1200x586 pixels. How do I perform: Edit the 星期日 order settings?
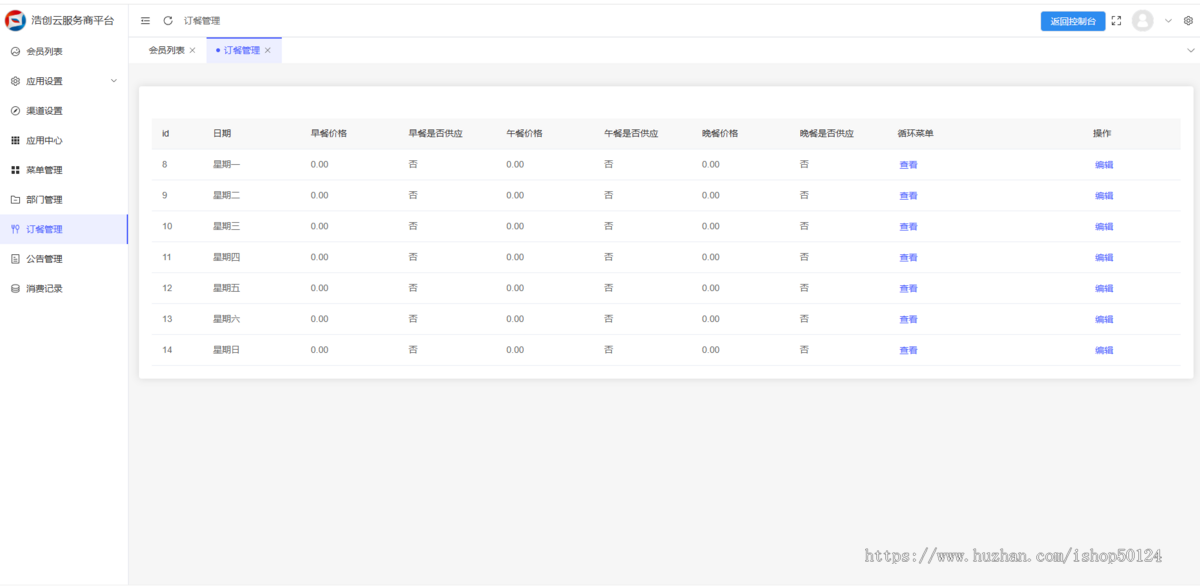(1104, 351)
